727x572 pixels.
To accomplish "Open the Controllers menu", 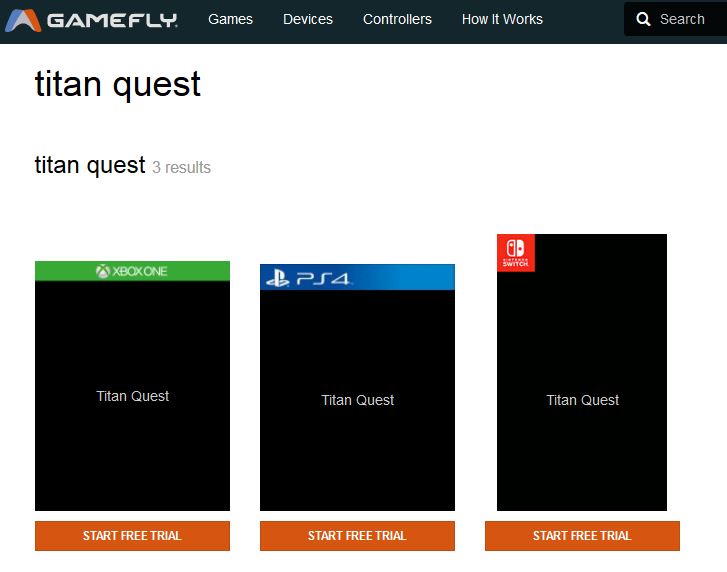I will point(397,19).
